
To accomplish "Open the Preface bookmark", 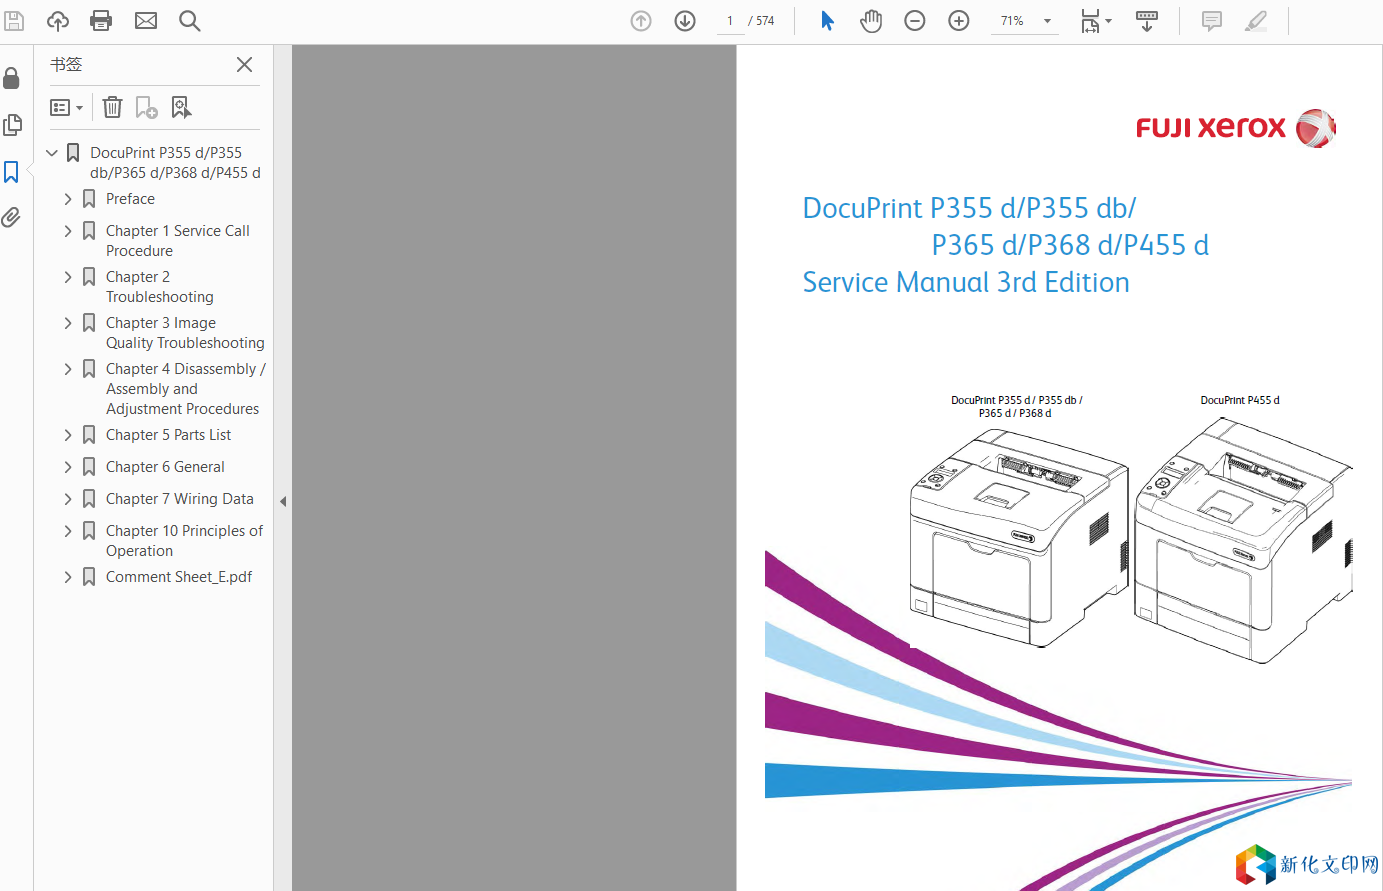I will click(130, 199).
